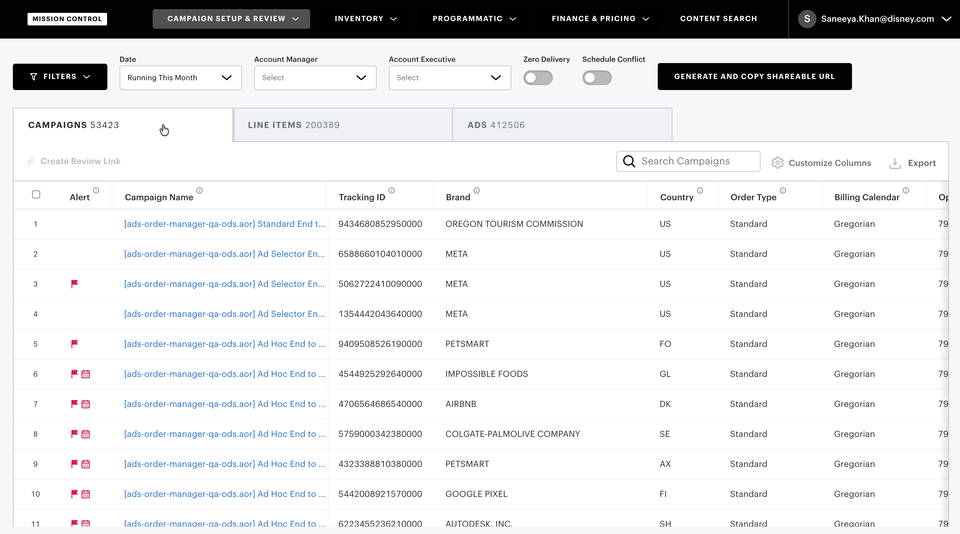Click the Create Review Link text
Image resolution: width=960 pixels, height=534 pixels.
coord(80,161)
